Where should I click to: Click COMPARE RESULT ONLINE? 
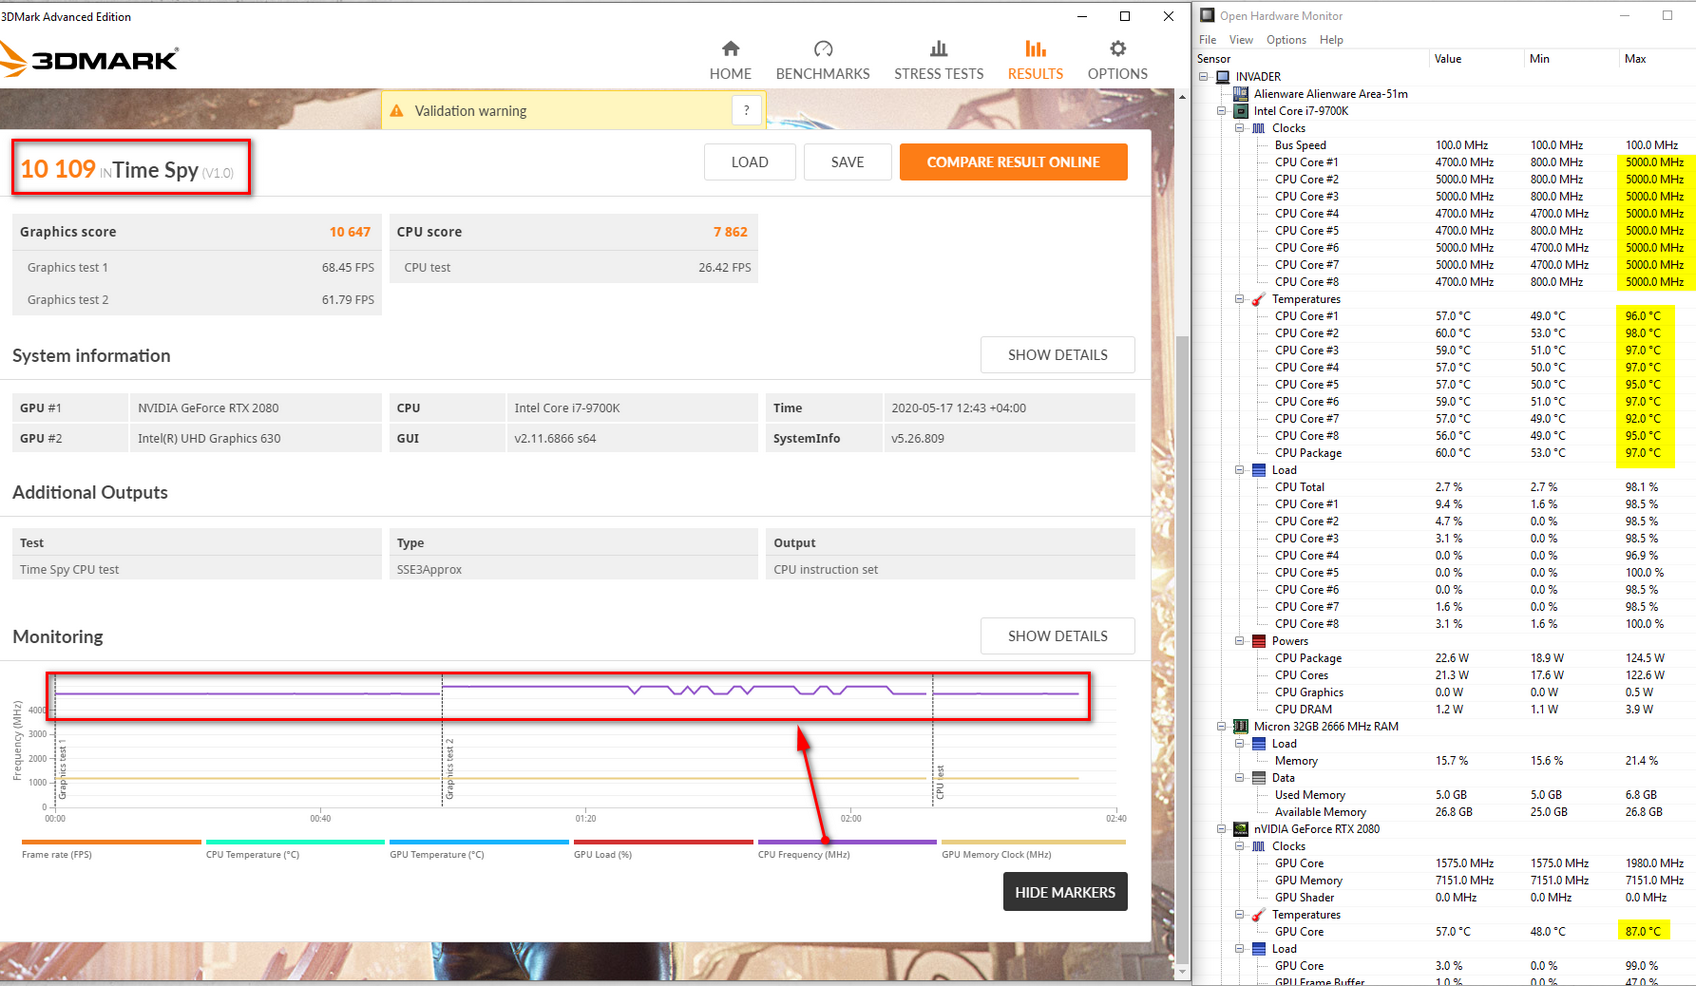(1014, 162)
